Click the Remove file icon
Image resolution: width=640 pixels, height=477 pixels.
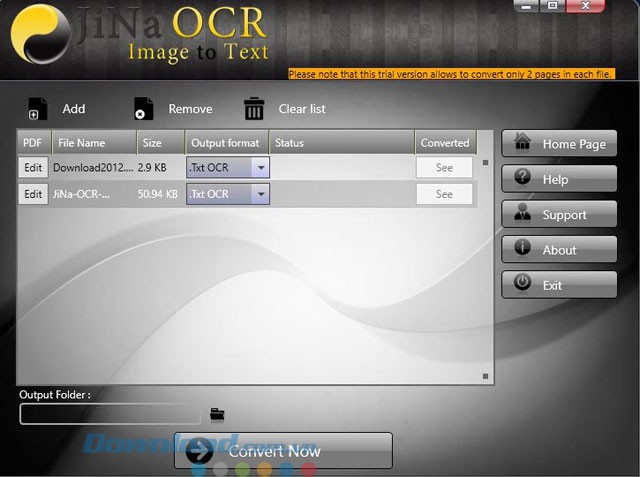click(x=144, y=109)
